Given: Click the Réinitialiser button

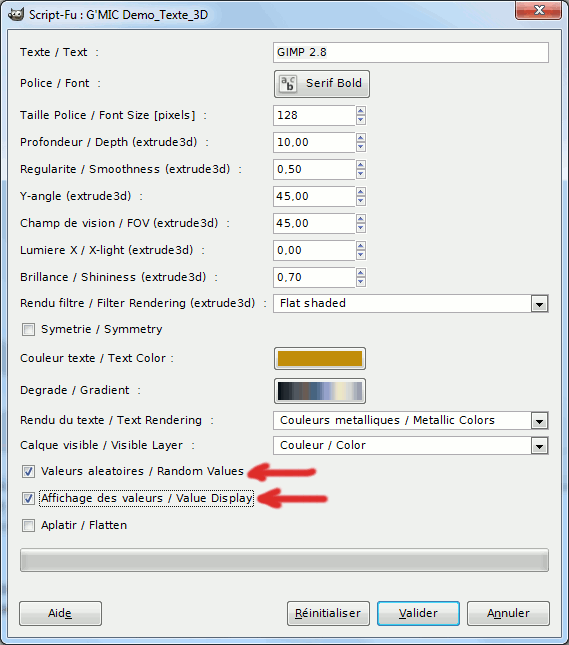Looking at the screenshot, I should 328,613.
